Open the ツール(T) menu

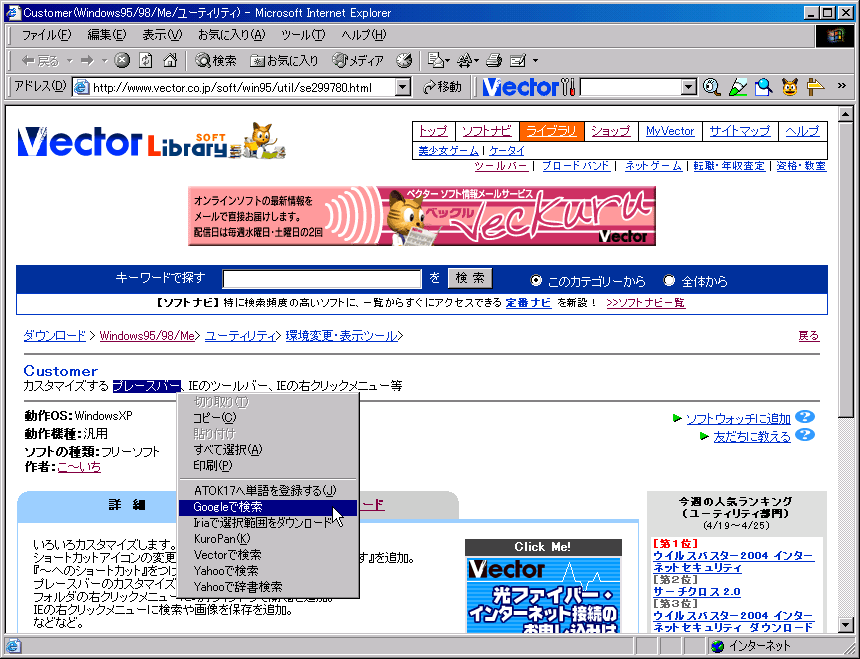(x=303, y=35)
